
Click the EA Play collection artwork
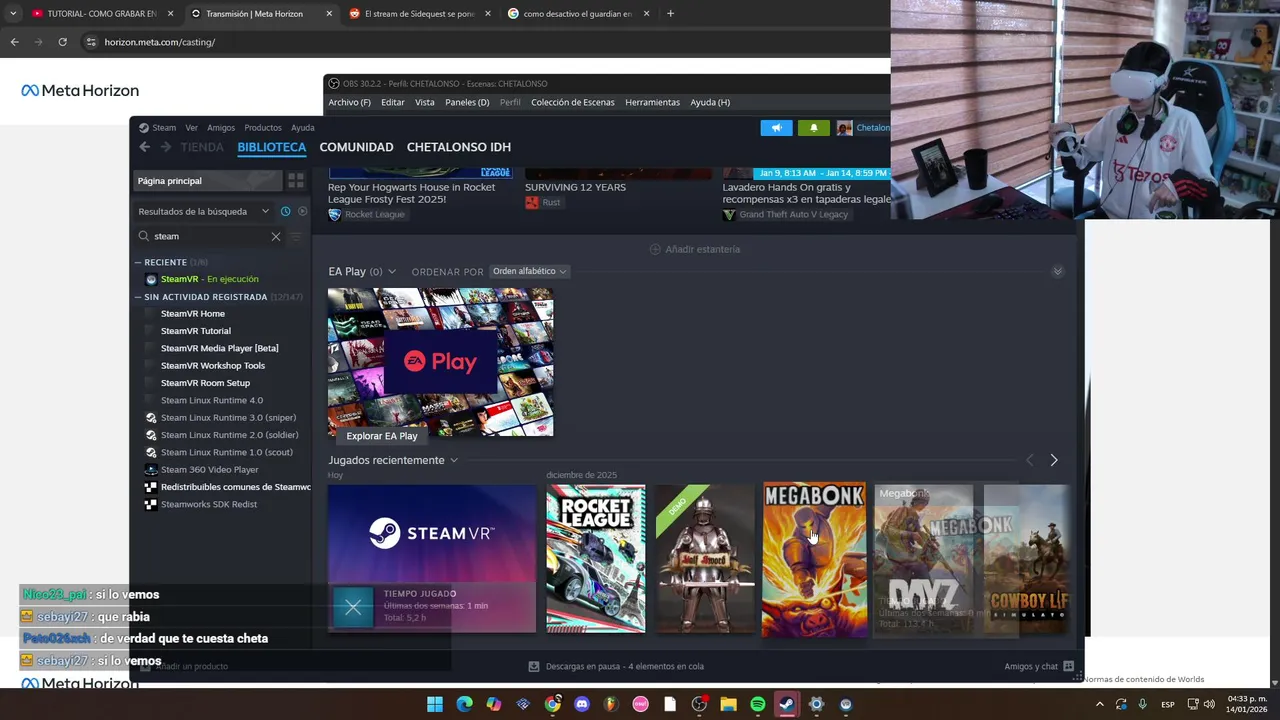[x=440, y=361]
